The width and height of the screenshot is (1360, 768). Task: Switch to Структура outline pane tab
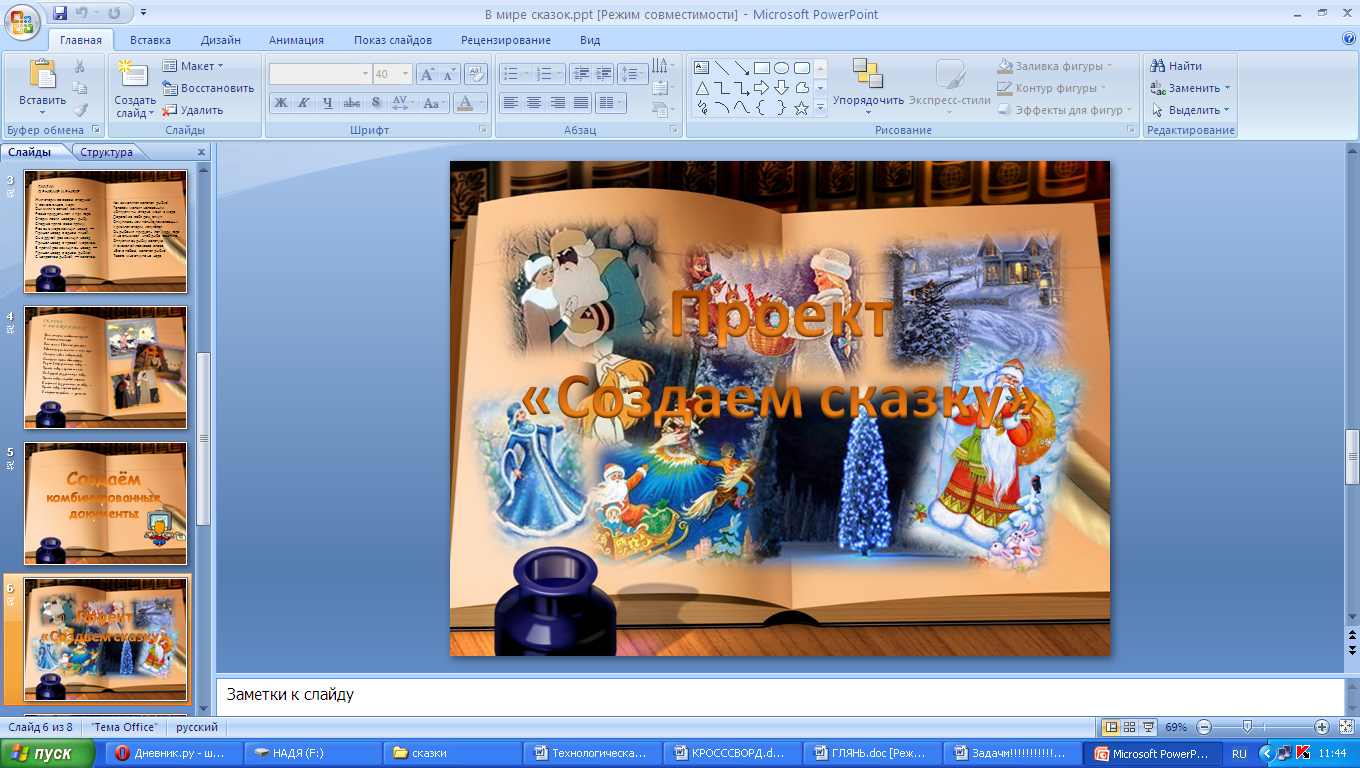(107, 152)
